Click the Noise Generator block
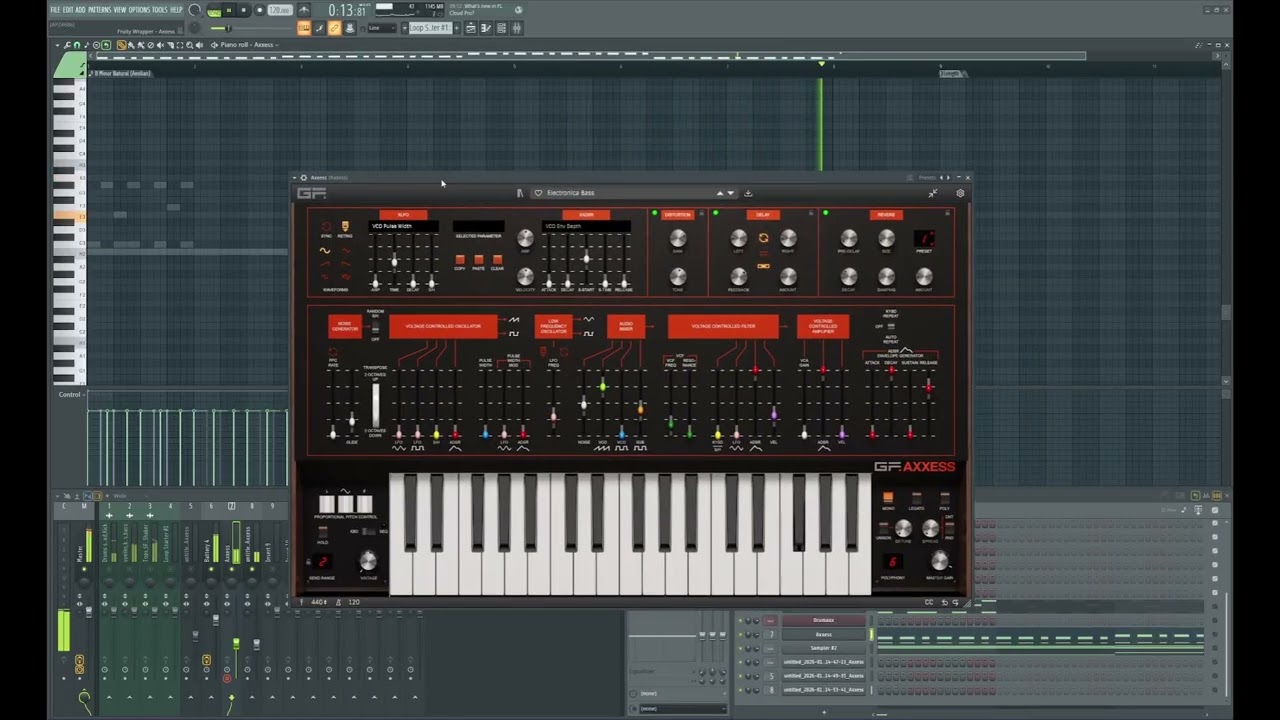This screenshot has height=720, width=1280. (x=345, y=326)
